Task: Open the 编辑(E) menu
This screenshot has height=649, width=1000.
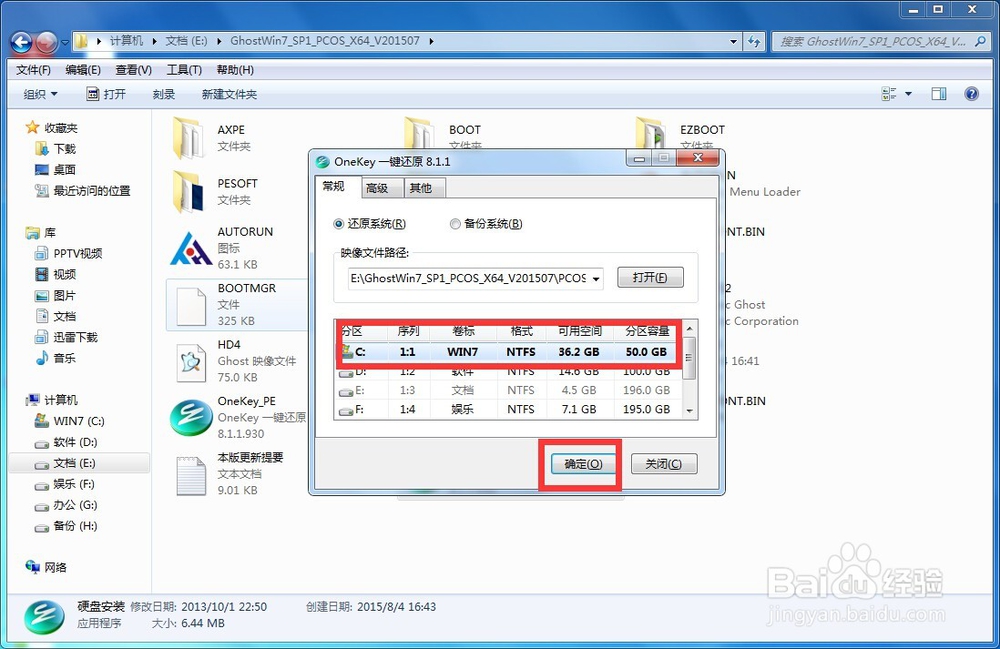Action: tap(83, 70)
